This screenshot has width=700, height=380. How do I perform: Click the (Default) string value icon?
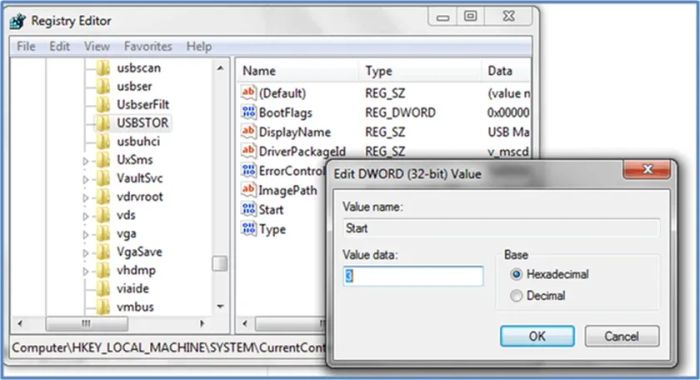pos(248,92)
